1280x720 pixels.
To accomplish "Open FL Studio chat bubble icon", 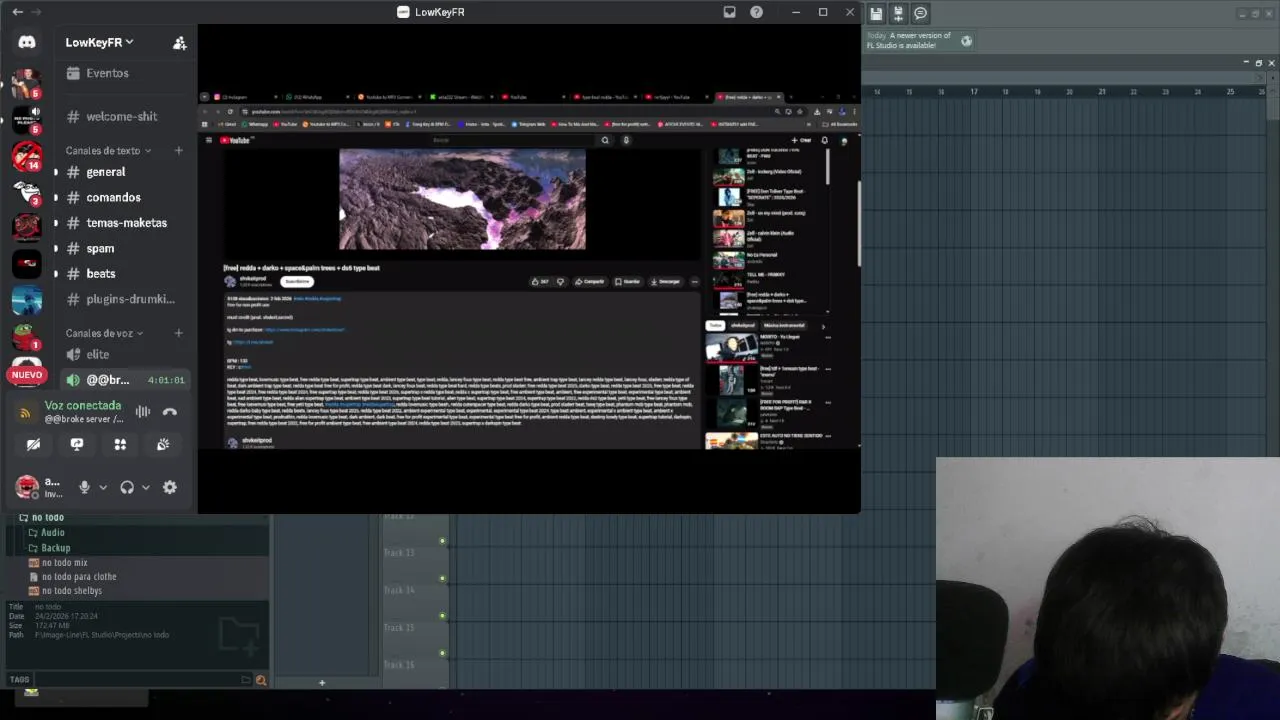I will 920,13.
